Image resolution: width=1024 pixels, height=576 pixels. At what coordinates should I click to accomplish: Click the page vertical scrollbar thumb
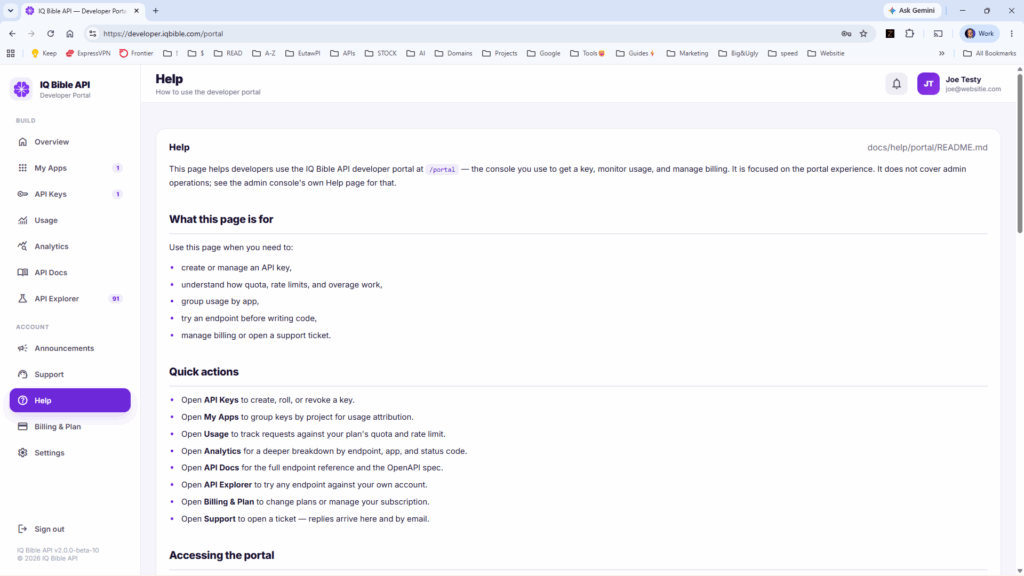(x=1019, y=153)
